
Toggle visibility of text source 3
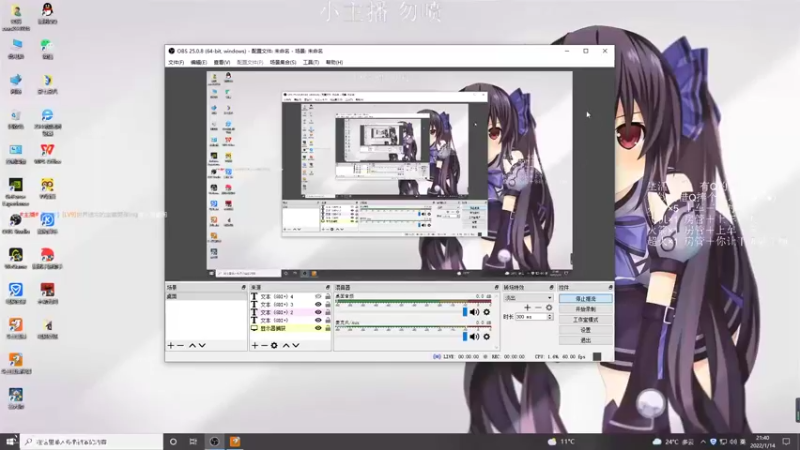pos(318,305)
